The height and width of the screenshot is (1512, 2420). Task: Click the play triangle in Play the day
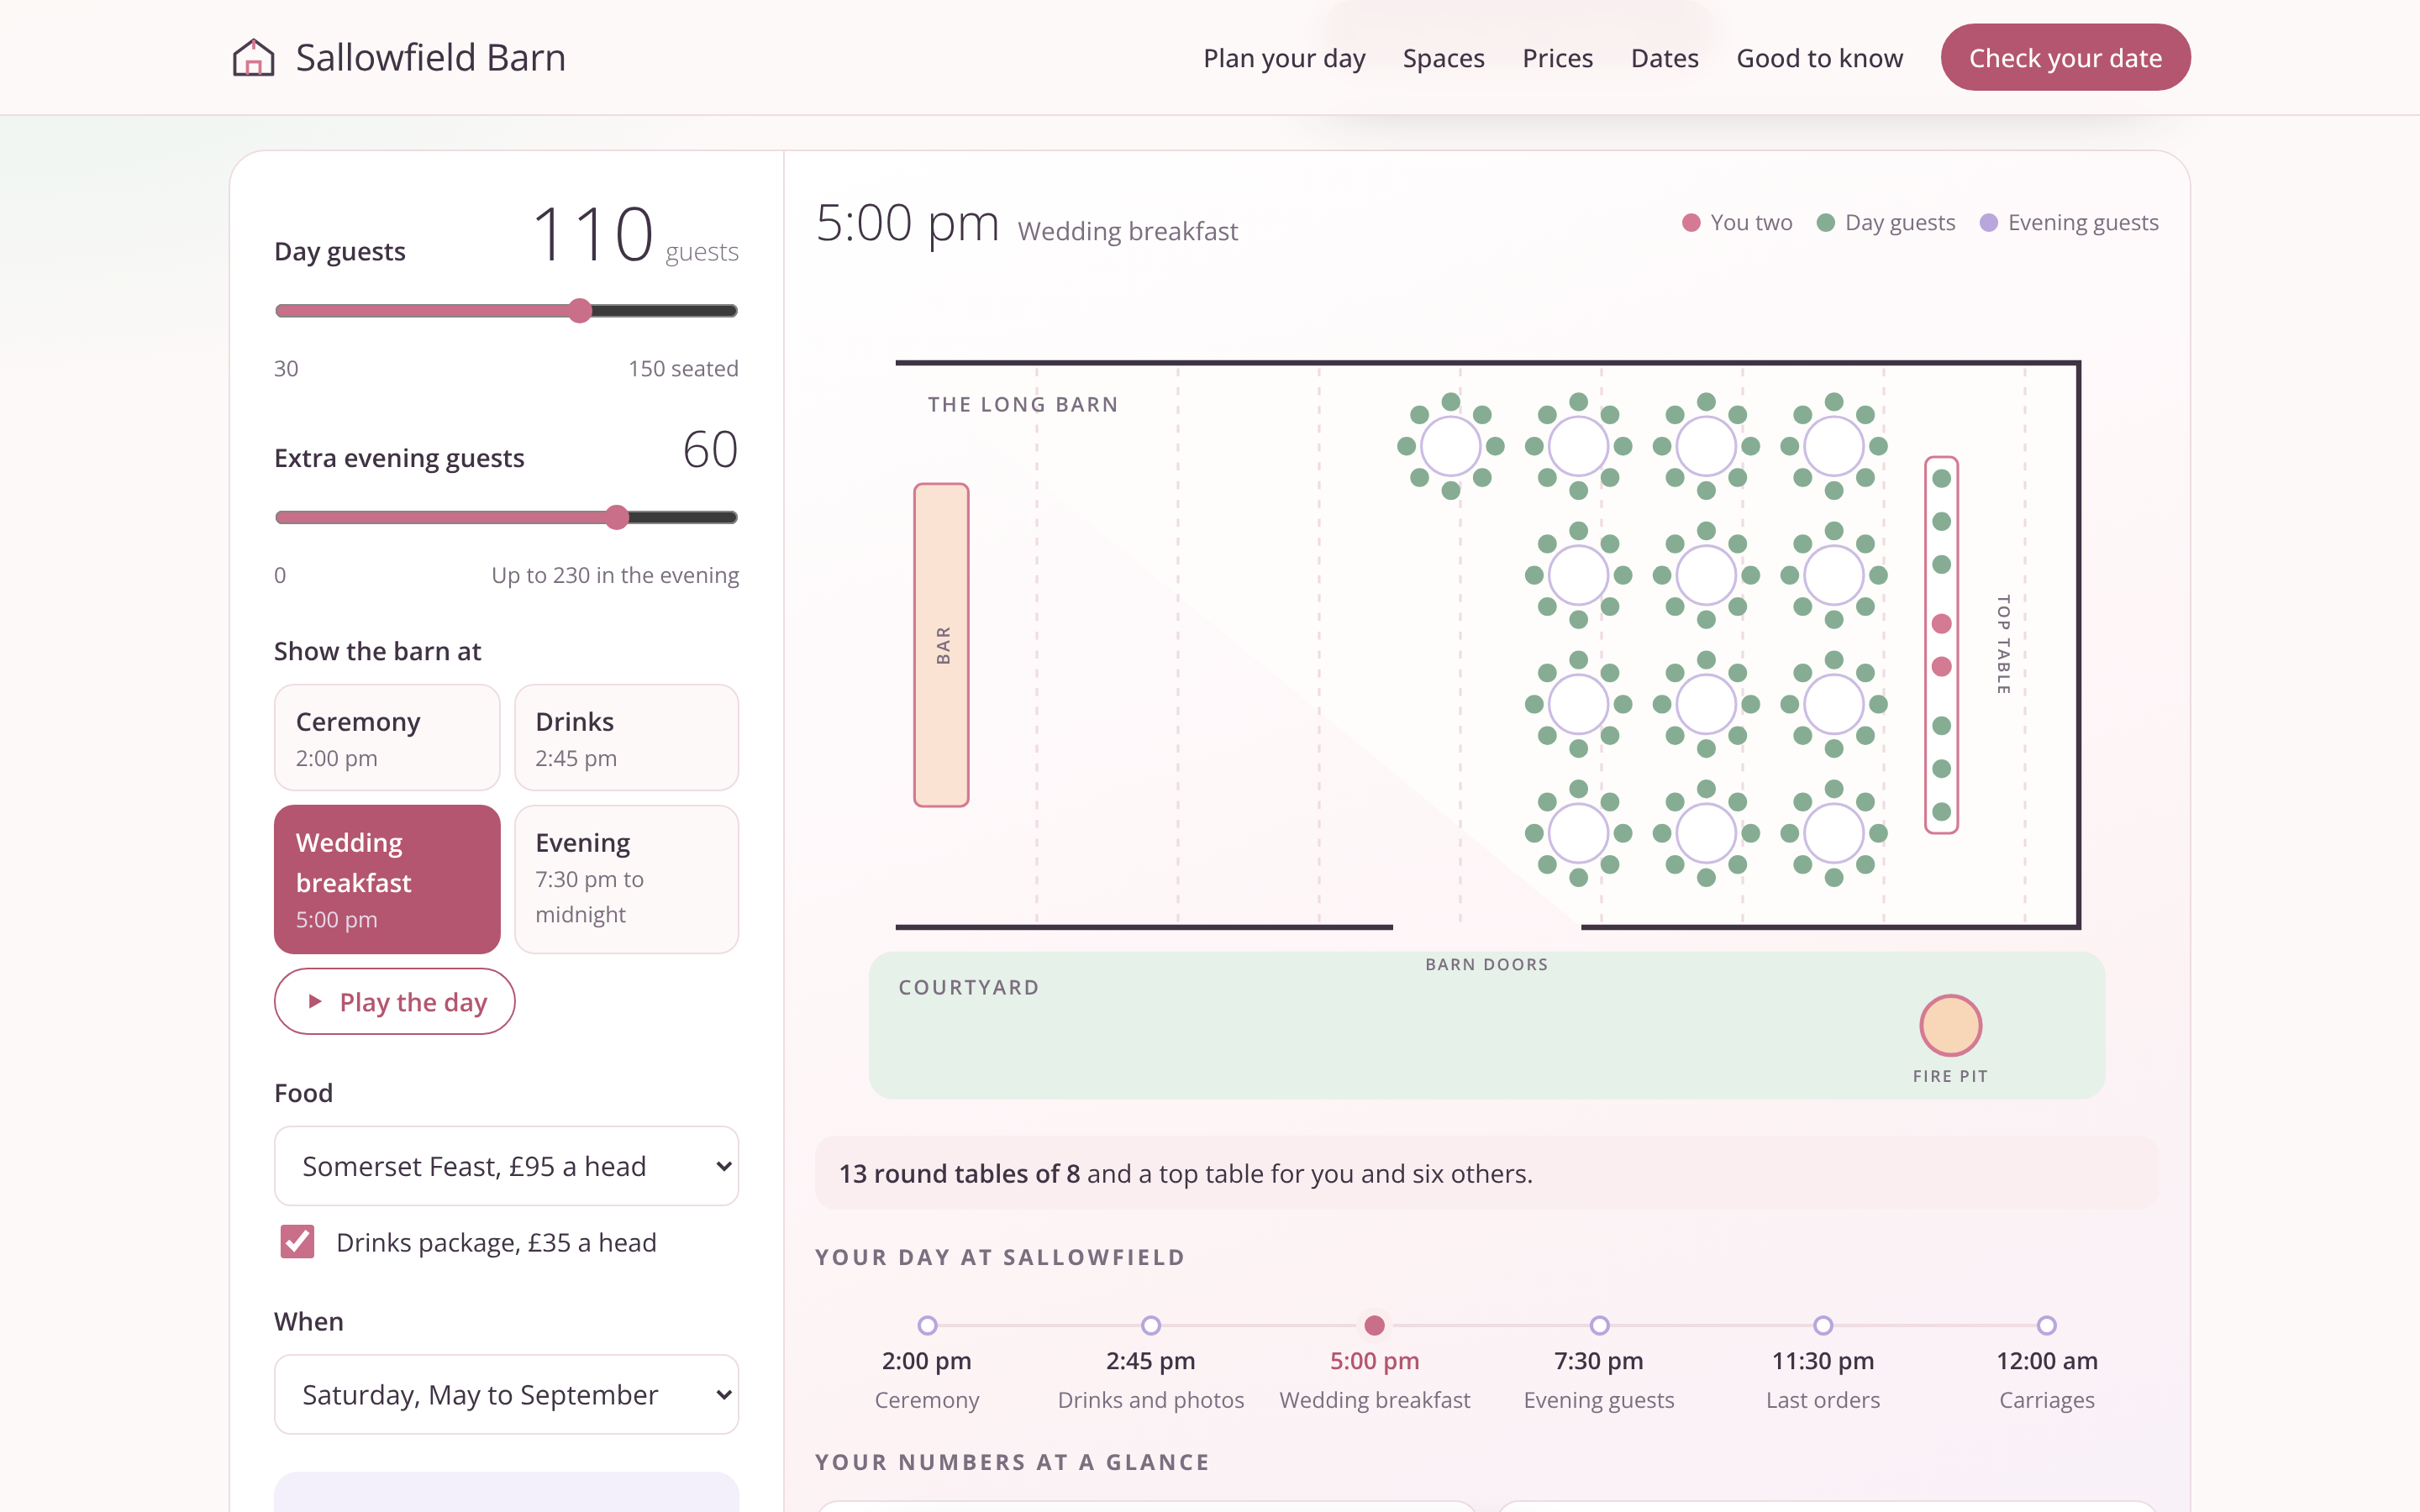(x=315, y=1001)
